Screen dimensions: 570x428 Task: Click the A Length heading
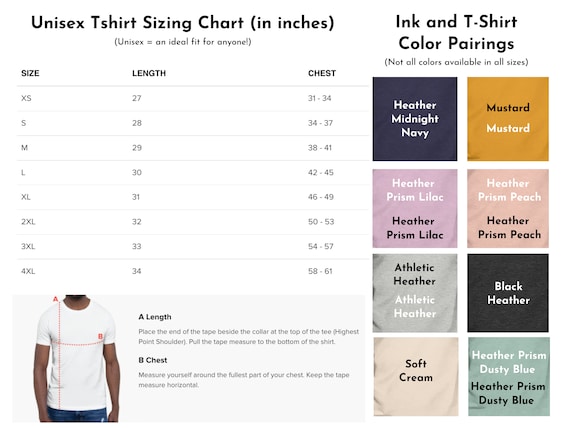[x=154, y=317]
